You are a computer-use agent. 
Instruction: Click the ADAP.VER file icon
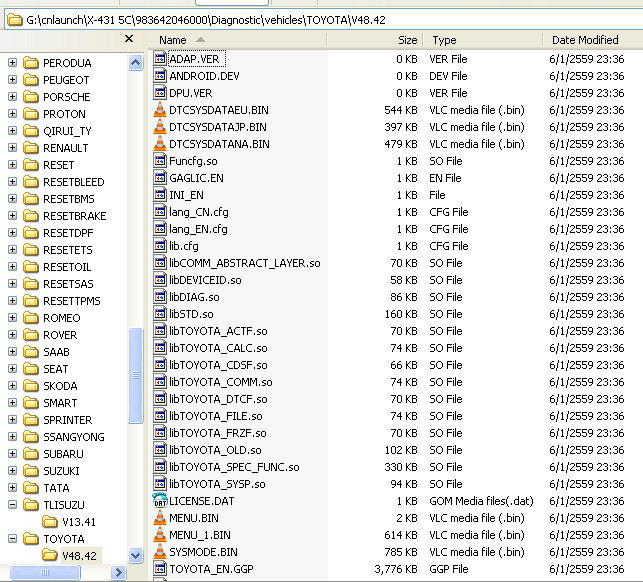pos(160,59)
